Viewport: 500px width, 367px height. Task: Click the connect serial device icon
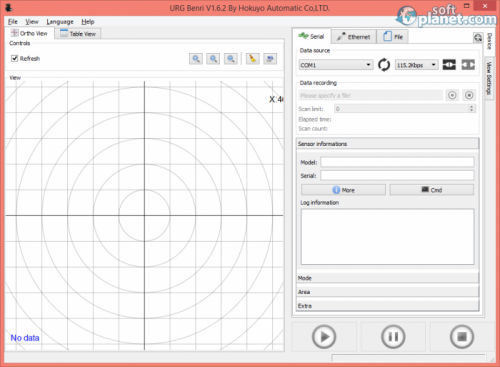pos(449,65)
